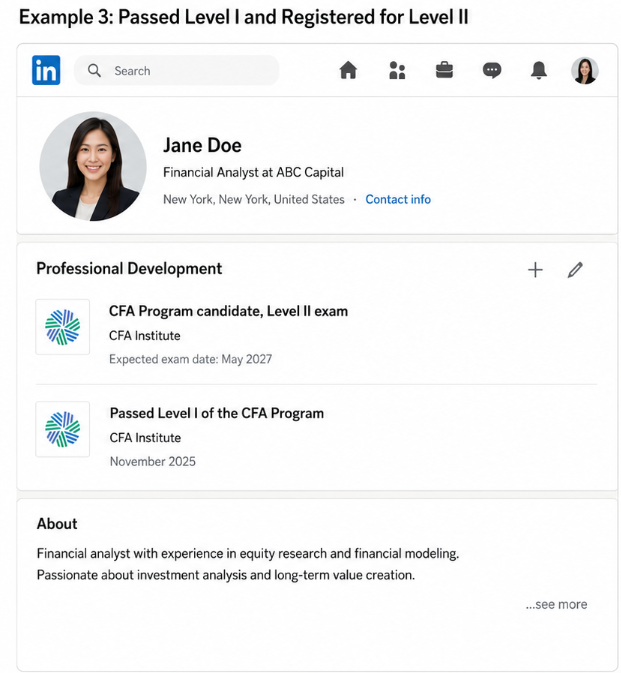The height and width of the screenshot is (673, 621).
Task: Add entry with plus icon
Action: pos(535,270)
